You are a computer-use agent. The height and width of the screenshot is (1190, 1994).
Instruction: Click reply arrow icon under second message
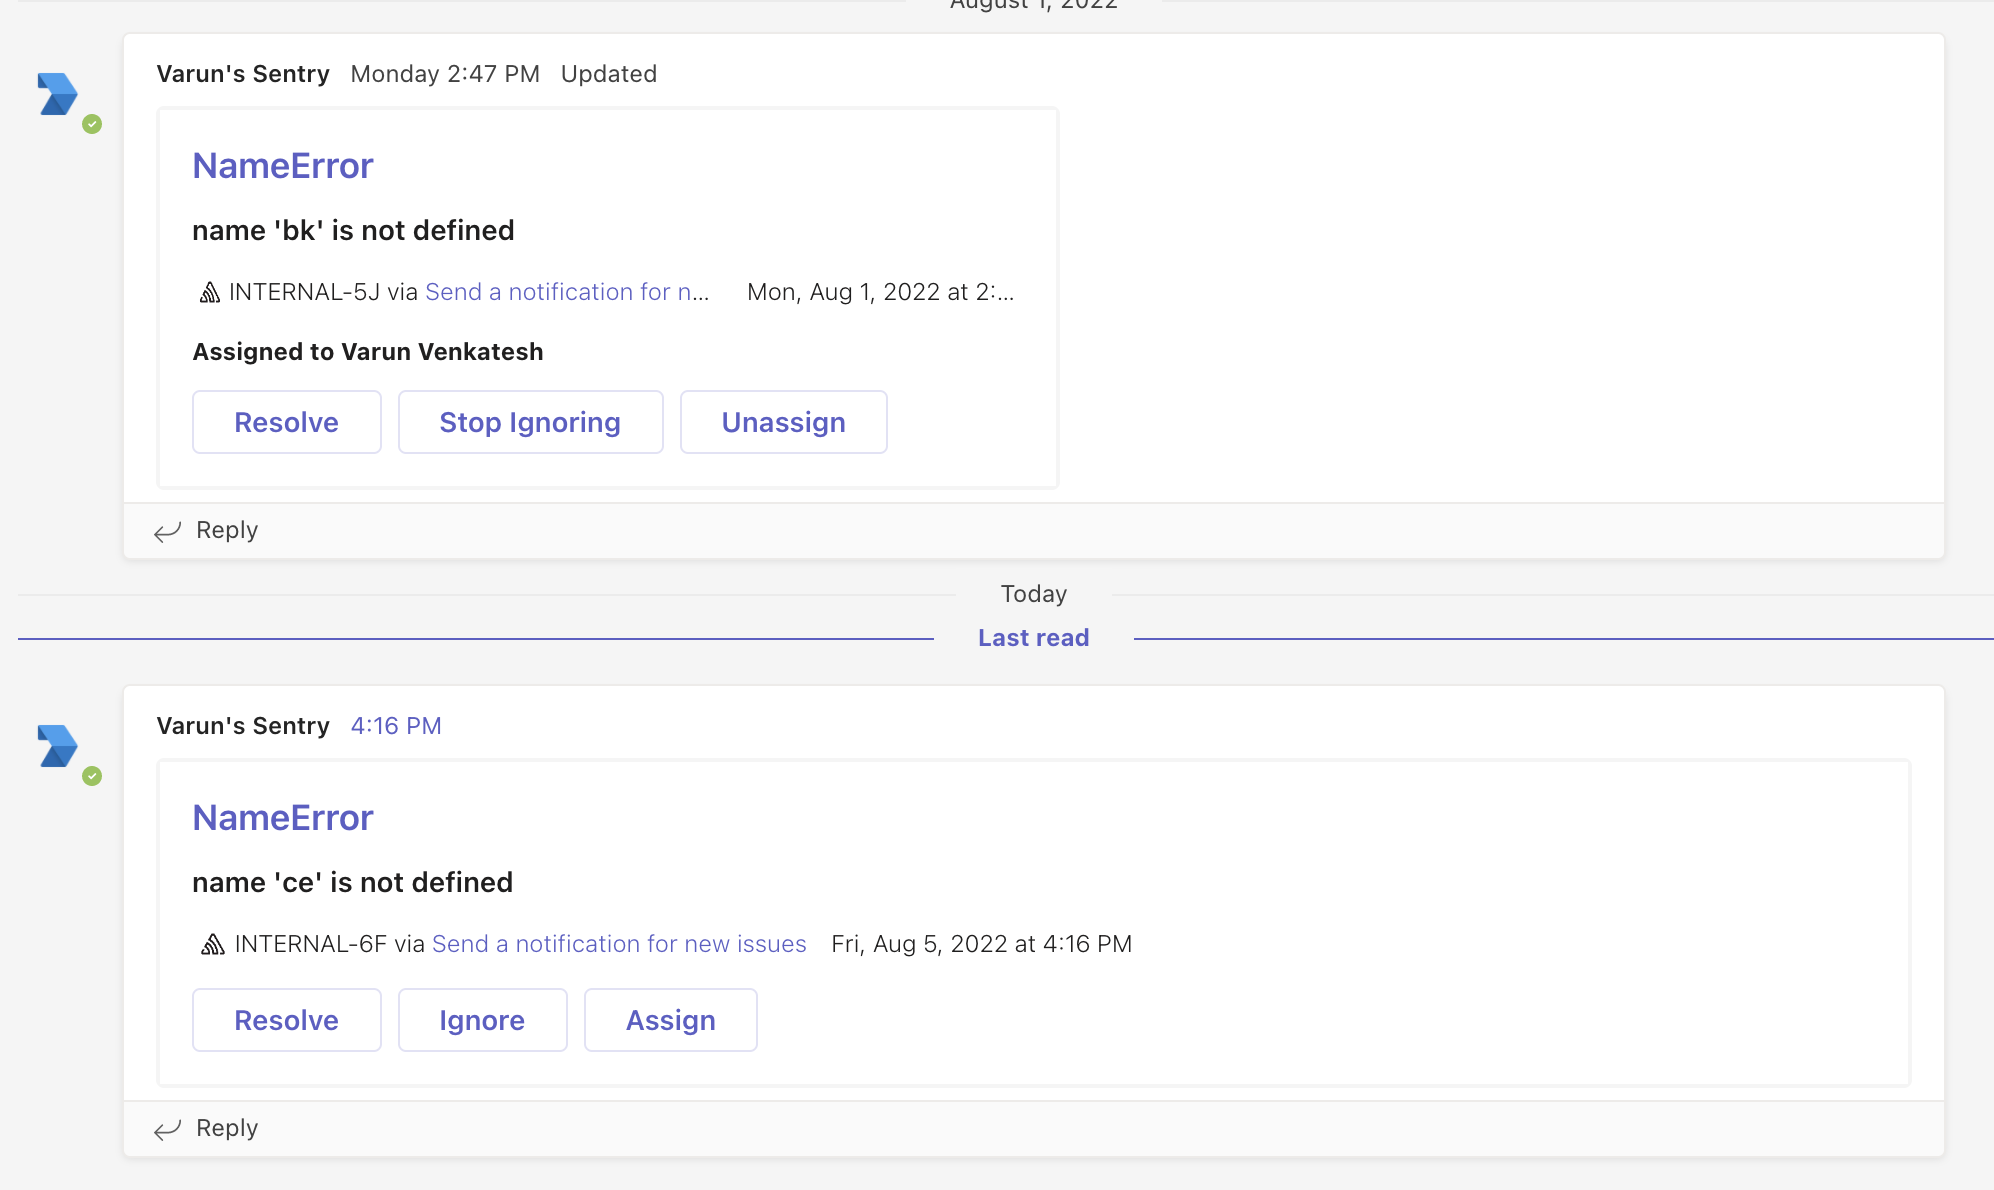[x=167, y=1129]
